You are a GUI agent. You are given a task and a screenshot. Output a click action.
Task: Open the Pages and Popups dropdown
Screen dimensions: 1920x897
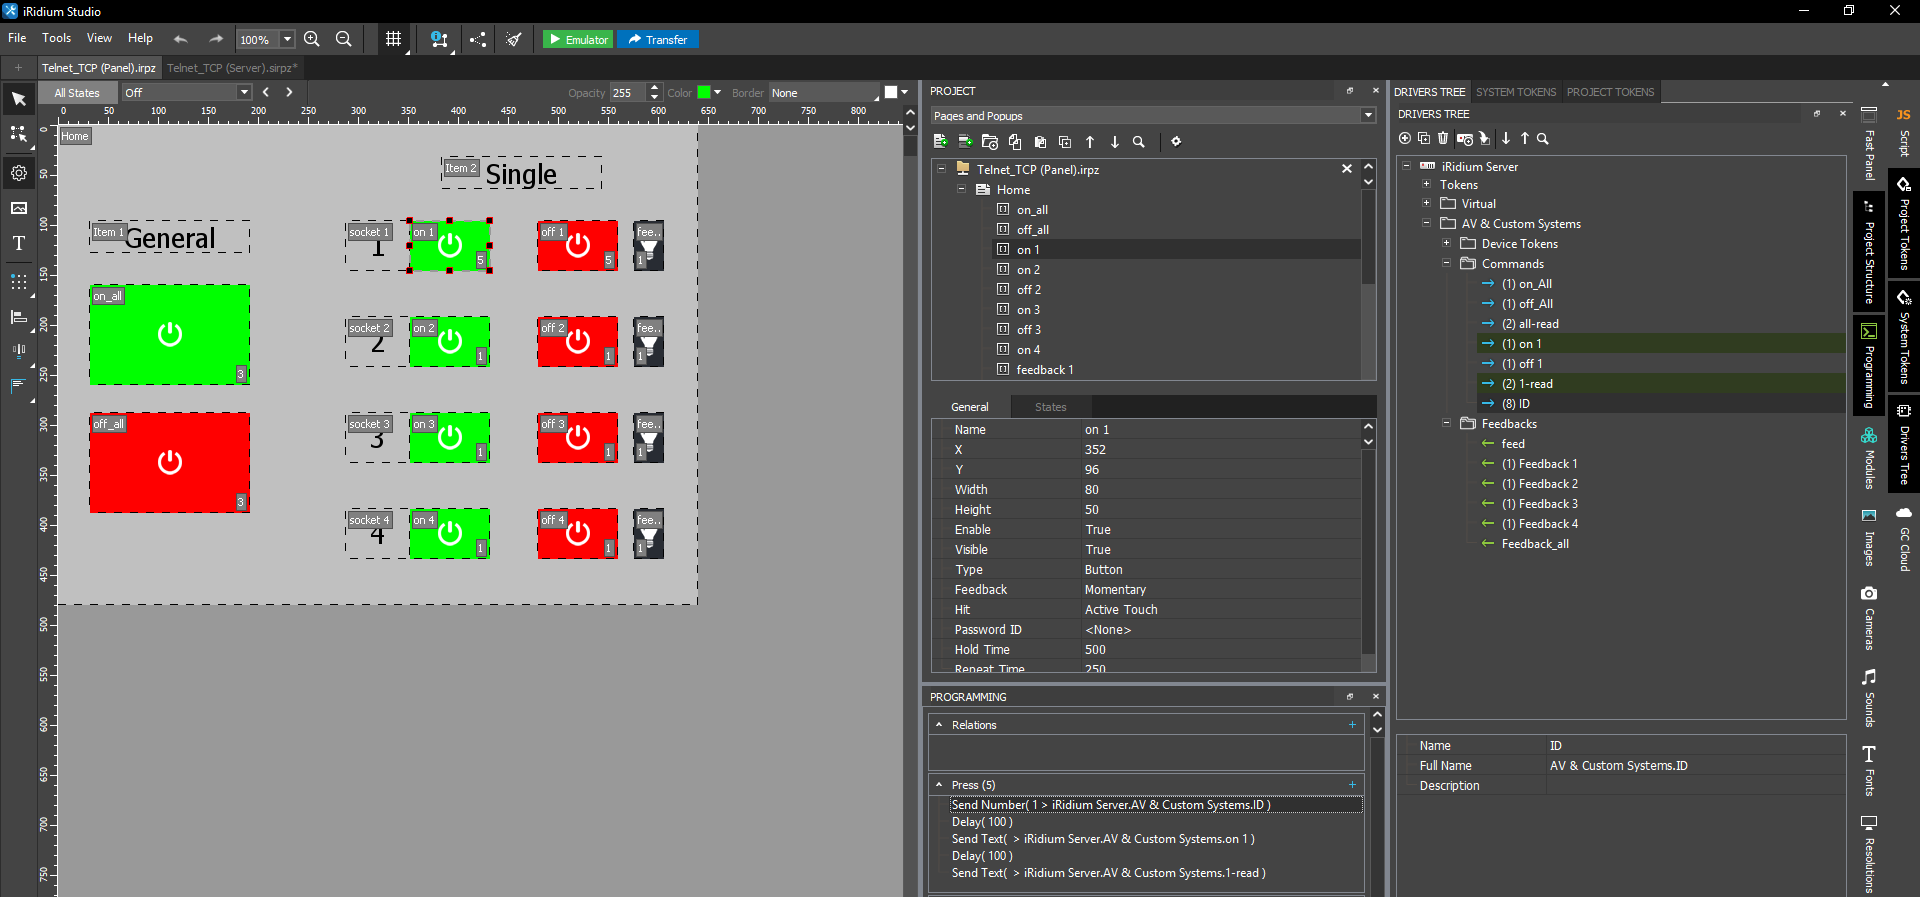point(1367,116)
